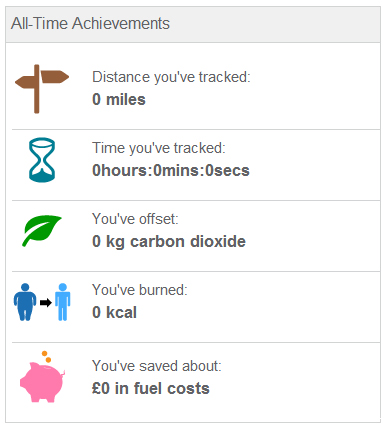Click the 'You've saved about:' label
The image size is (385, 427).
[x=157, y=366]
